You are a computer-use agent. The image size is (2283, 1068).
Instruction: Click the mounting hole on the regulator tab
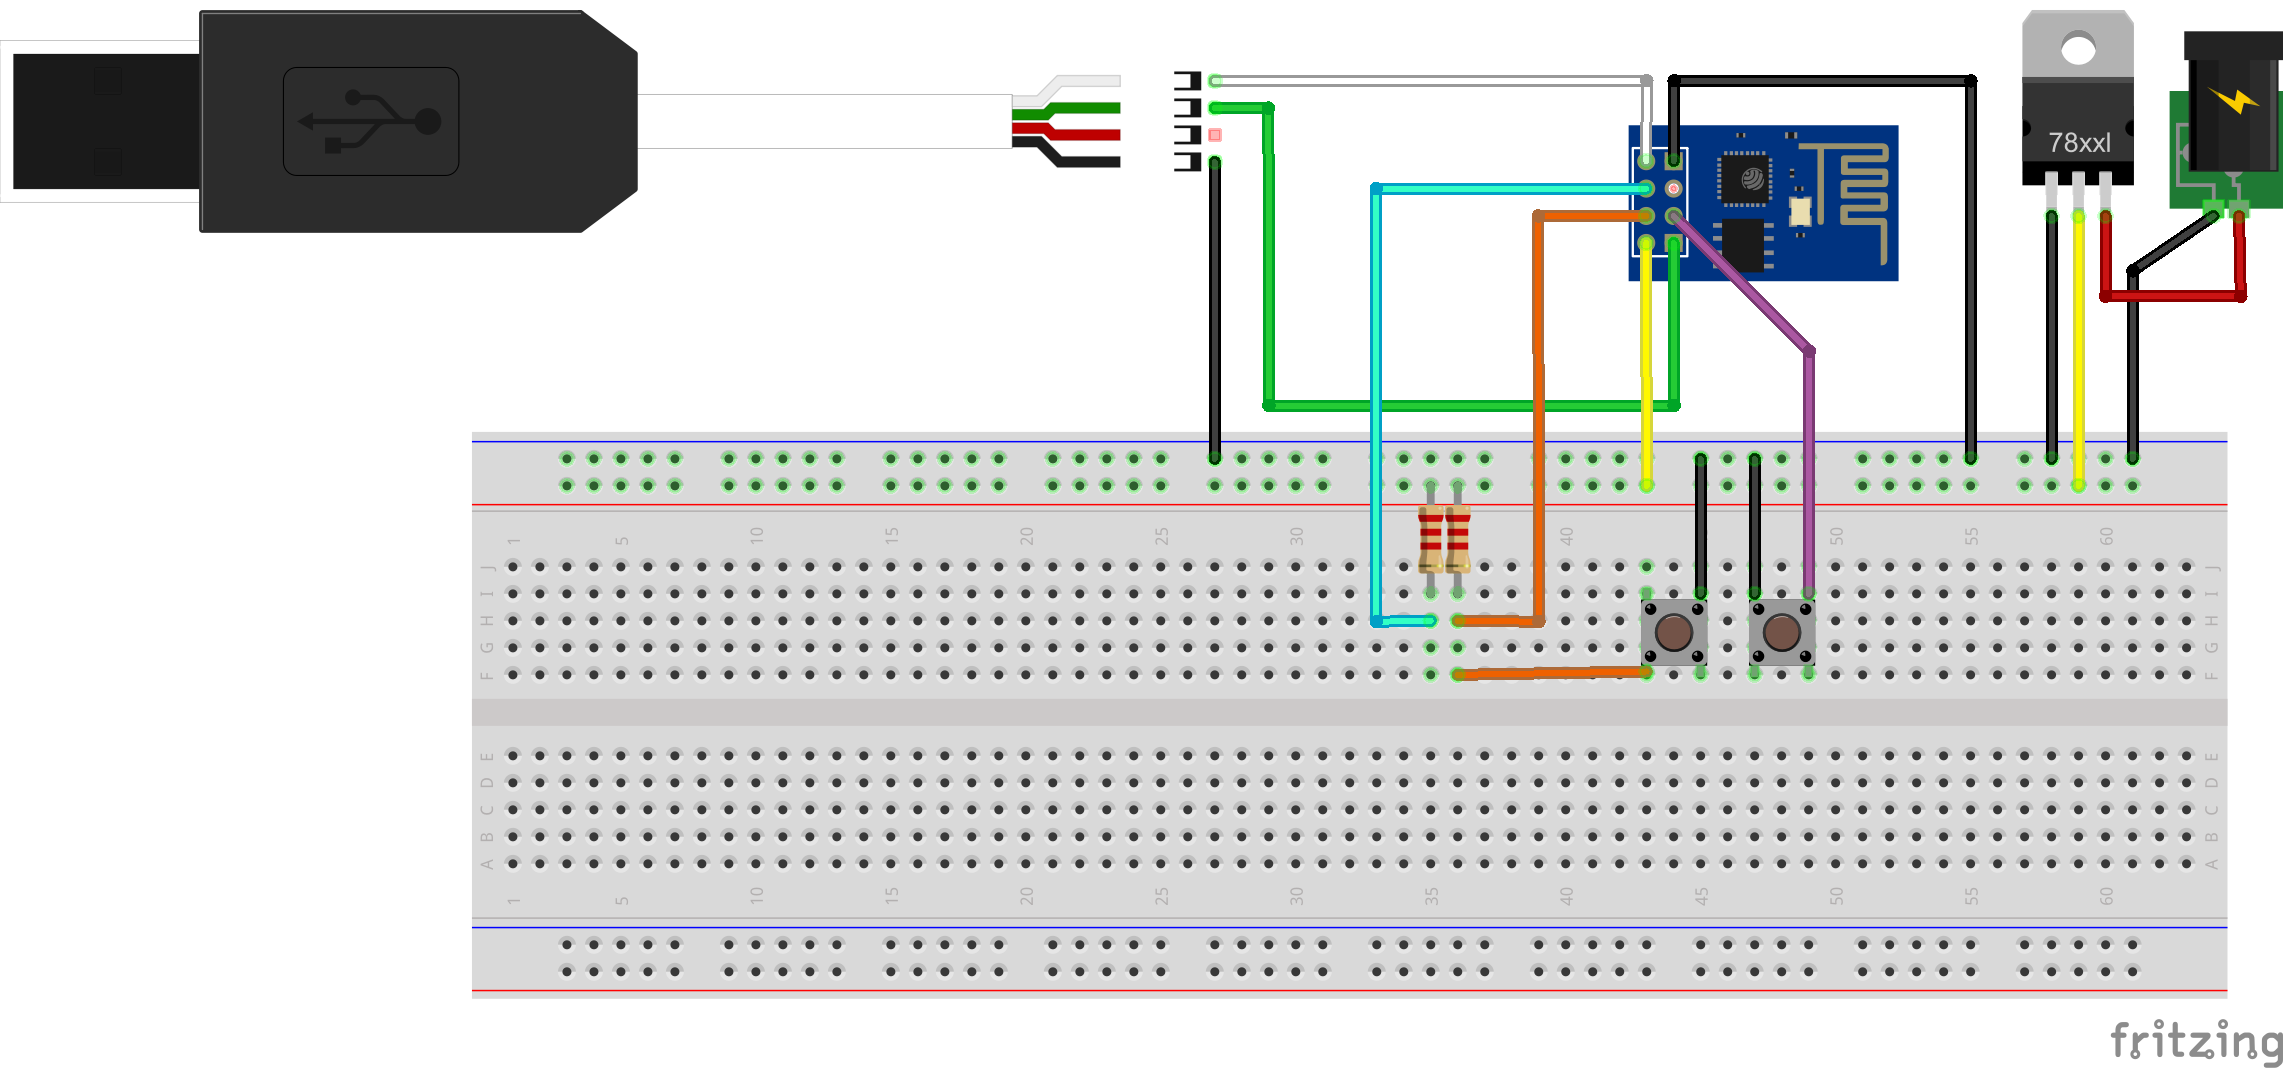coord(2078,49)
